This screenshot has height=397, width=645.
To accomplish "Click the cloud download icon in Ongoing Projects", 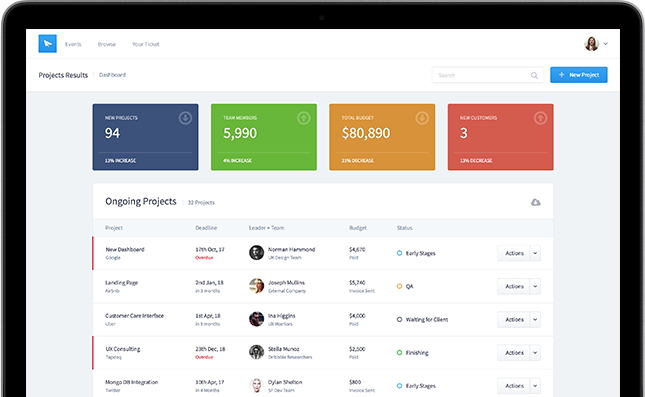I will 535,202.
